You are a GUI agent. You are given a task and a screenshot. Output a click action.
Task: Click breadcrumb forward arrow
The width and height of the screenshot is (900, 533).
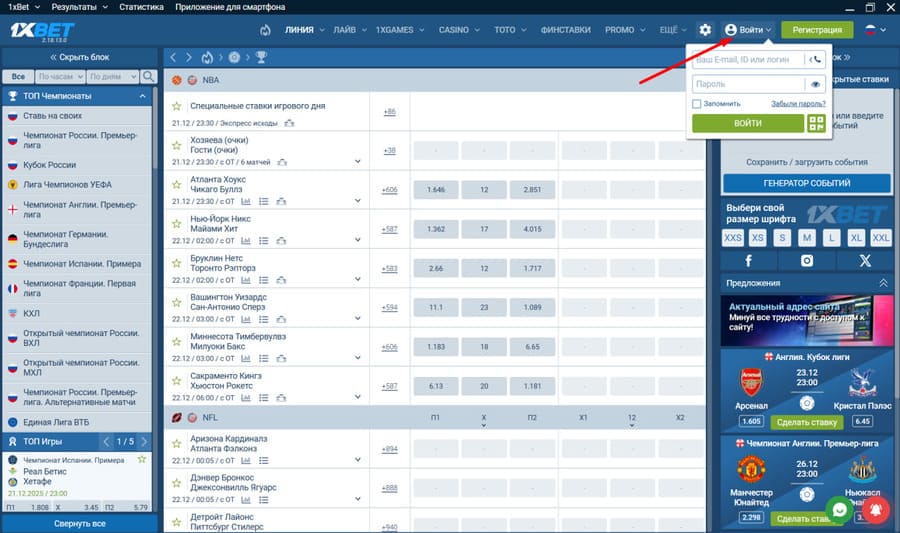(x=188, y=57)
